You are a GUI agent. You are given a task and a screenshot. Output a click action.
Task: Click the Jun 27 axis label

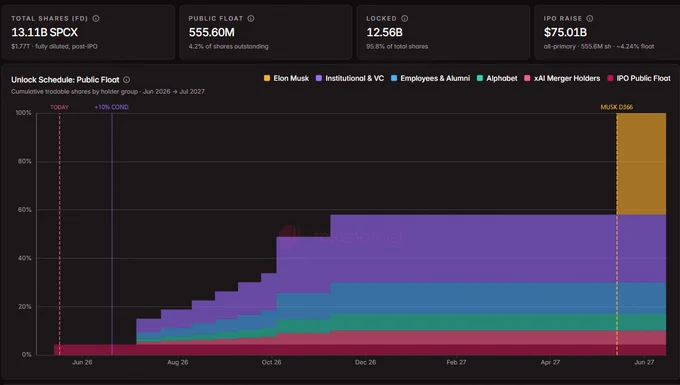coord(644,362)
